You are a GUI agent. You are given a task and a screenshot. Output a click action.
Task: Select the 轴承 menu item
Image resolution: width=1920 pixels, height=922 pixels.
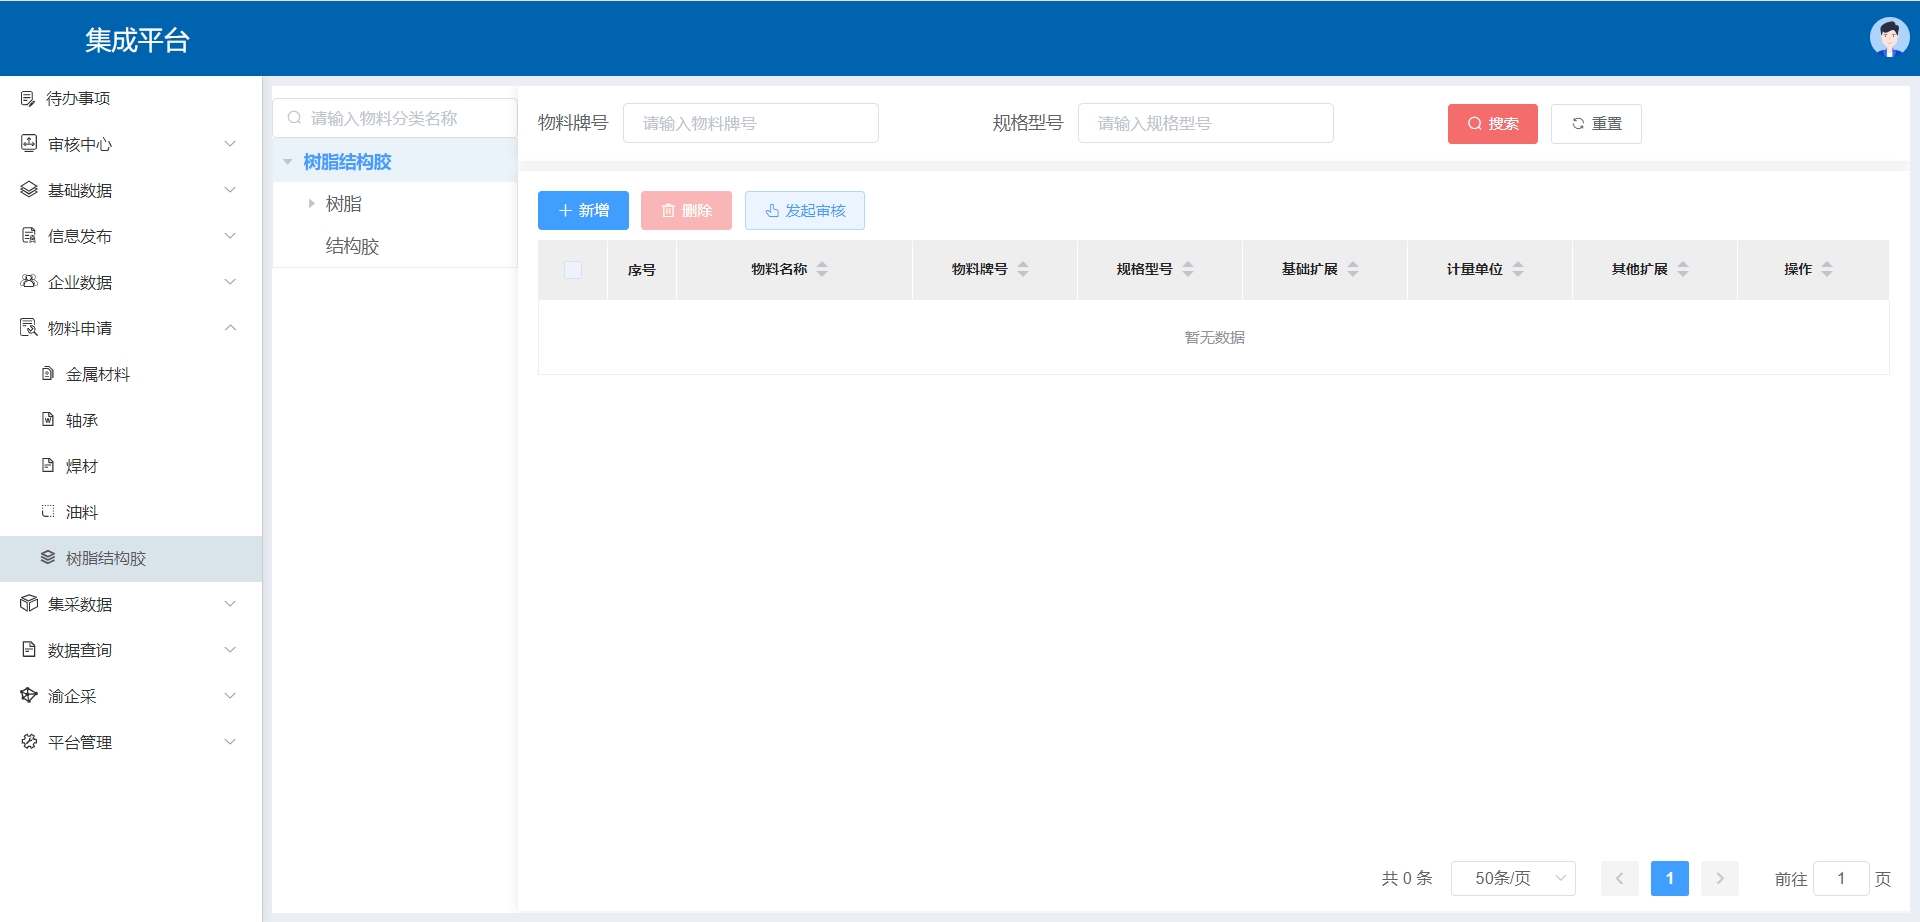click(x=82, y=420)
